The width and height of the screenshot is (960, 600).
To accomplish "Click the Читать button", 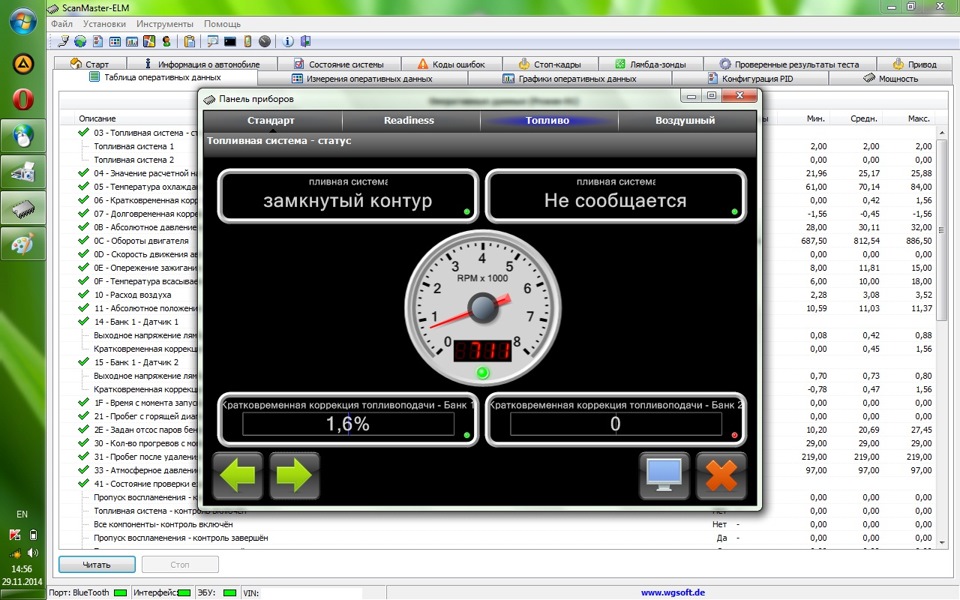I will (97, 564).
